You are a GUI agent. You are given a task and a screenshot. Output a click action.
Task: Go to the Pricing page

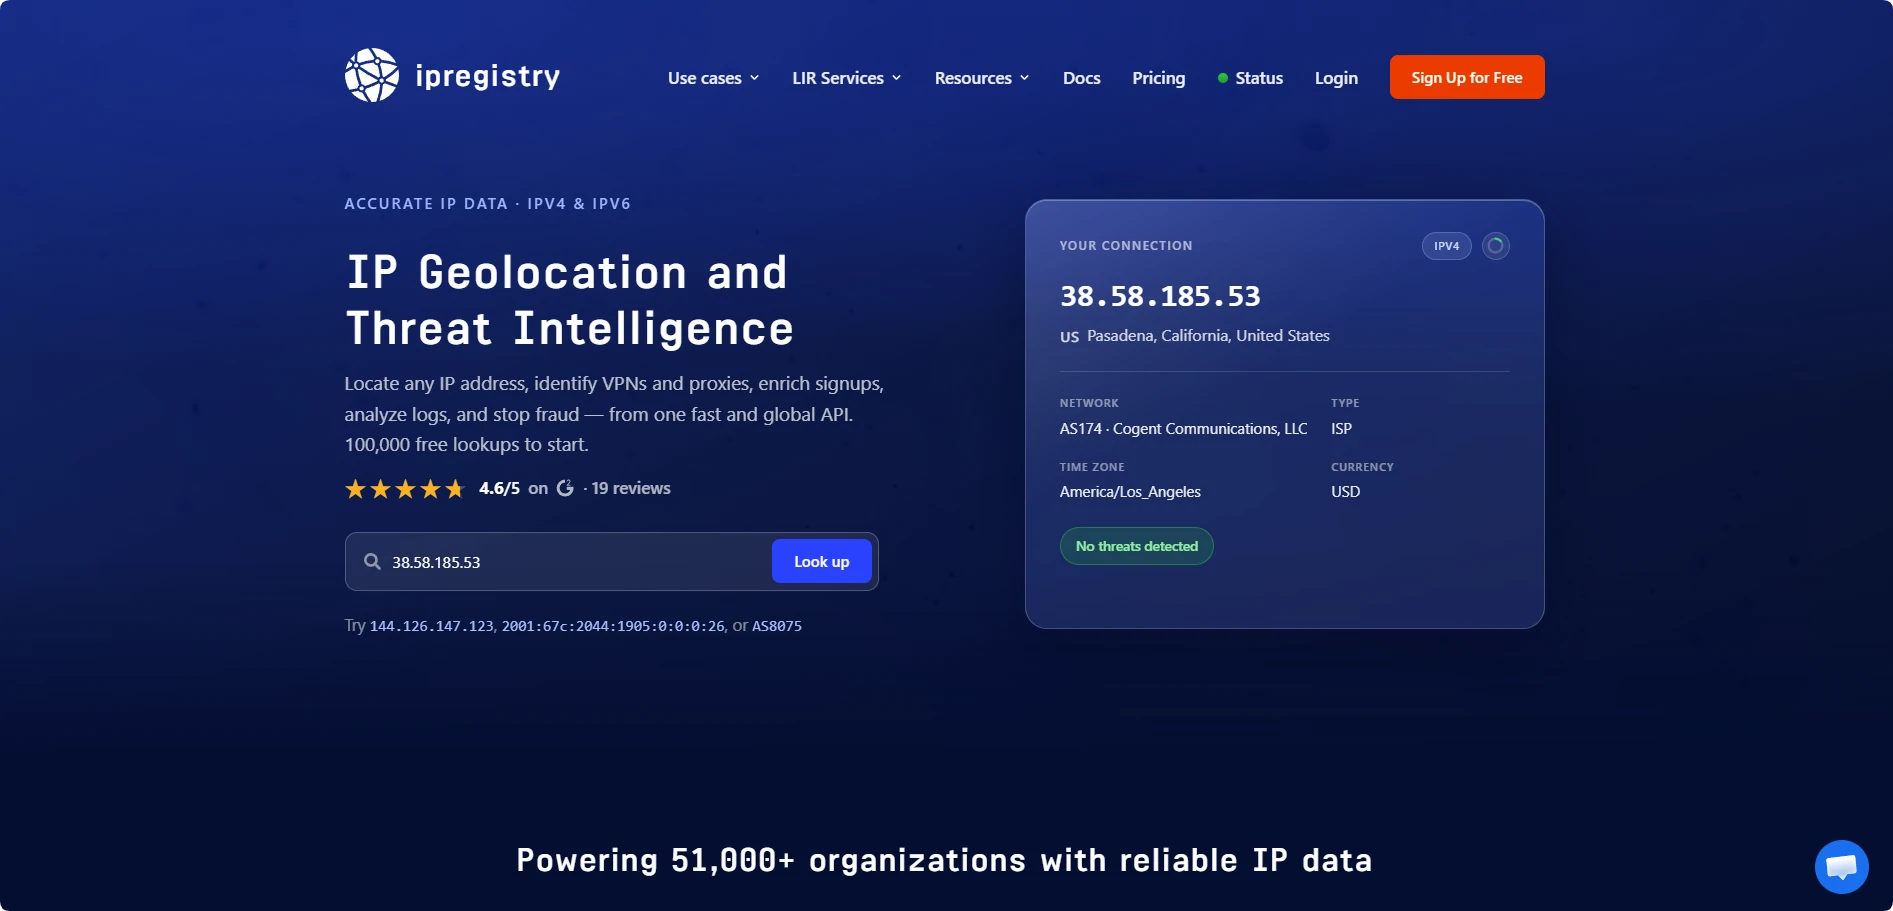pyautogui.click(x=1158, y=78)
